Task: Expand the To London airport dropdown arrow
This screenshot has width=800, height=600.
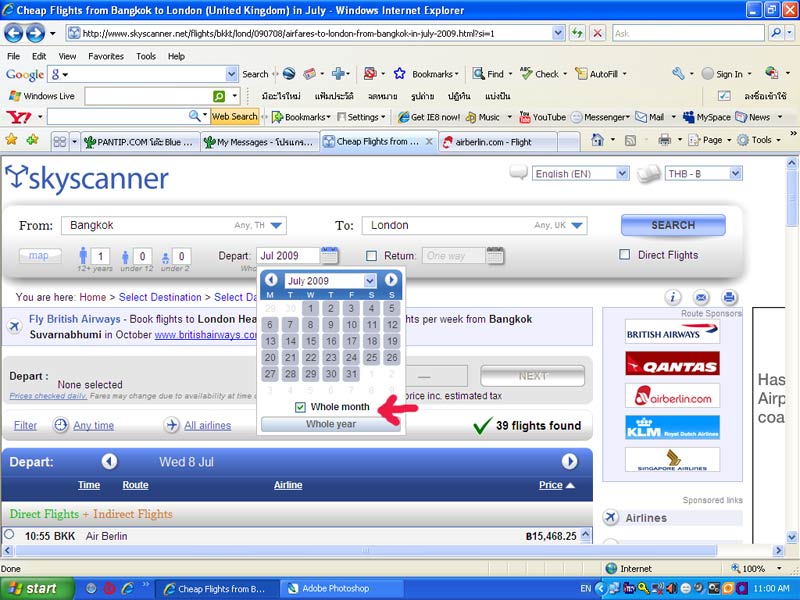Action: 577,226
